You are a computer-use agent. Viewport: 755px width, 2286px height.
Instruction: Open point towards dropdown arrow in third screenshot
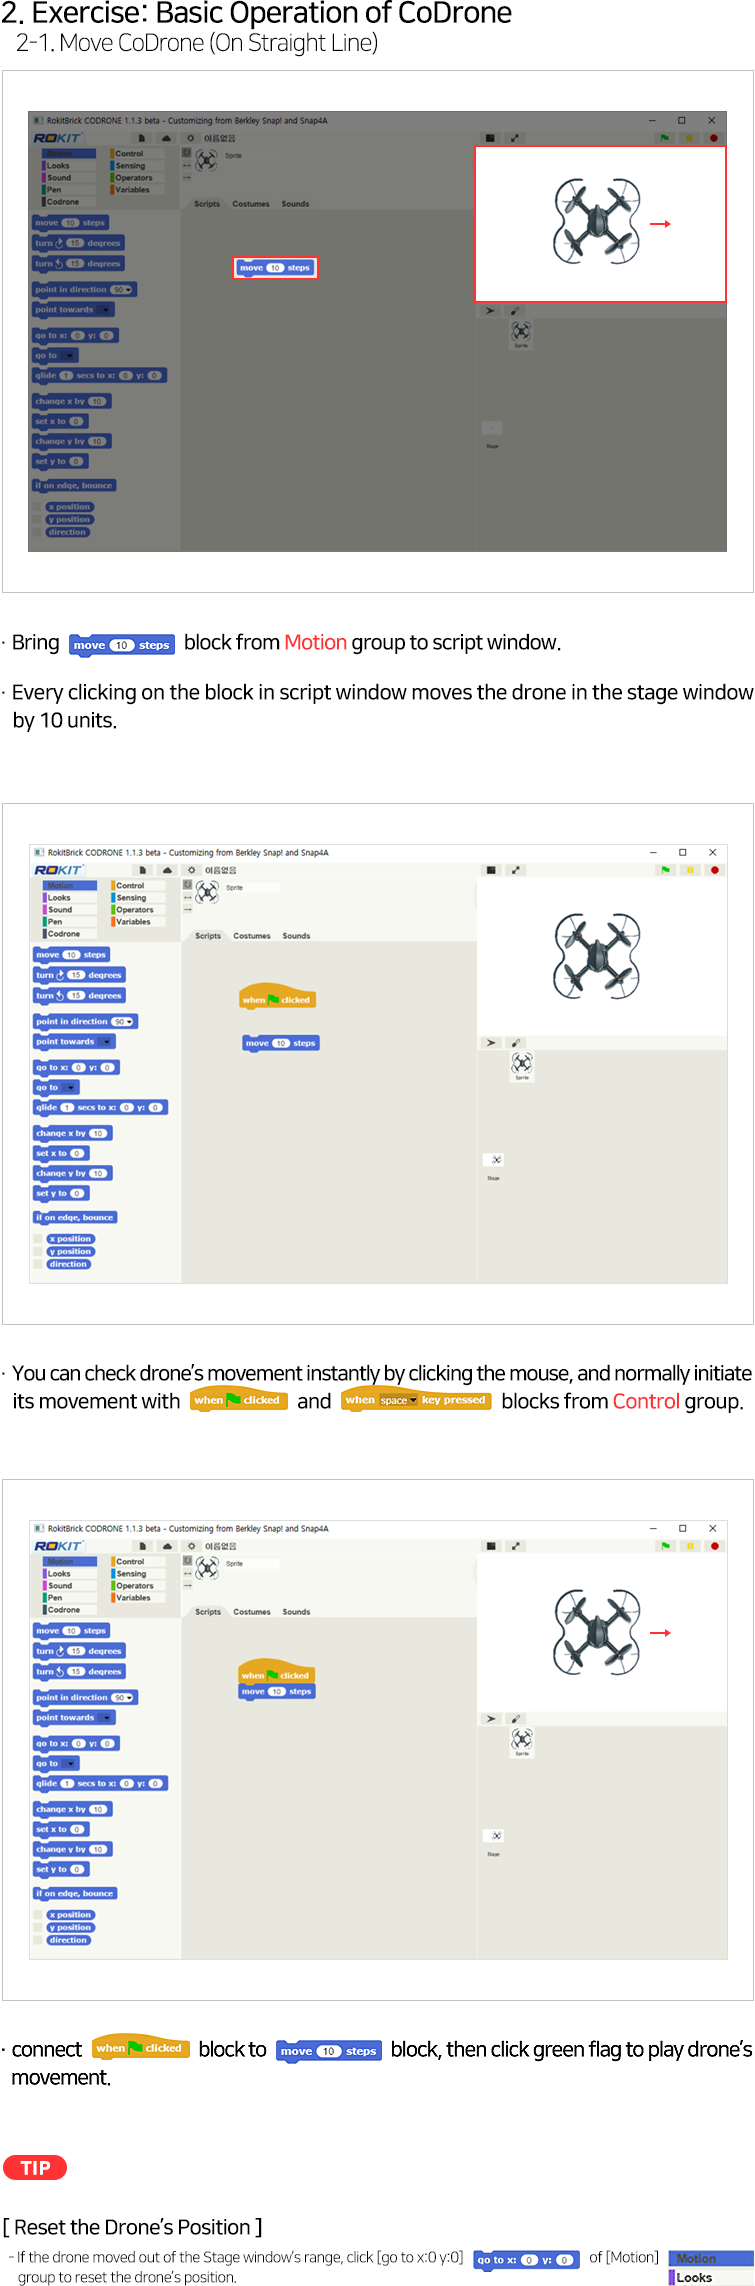[x=107, y=1718]
